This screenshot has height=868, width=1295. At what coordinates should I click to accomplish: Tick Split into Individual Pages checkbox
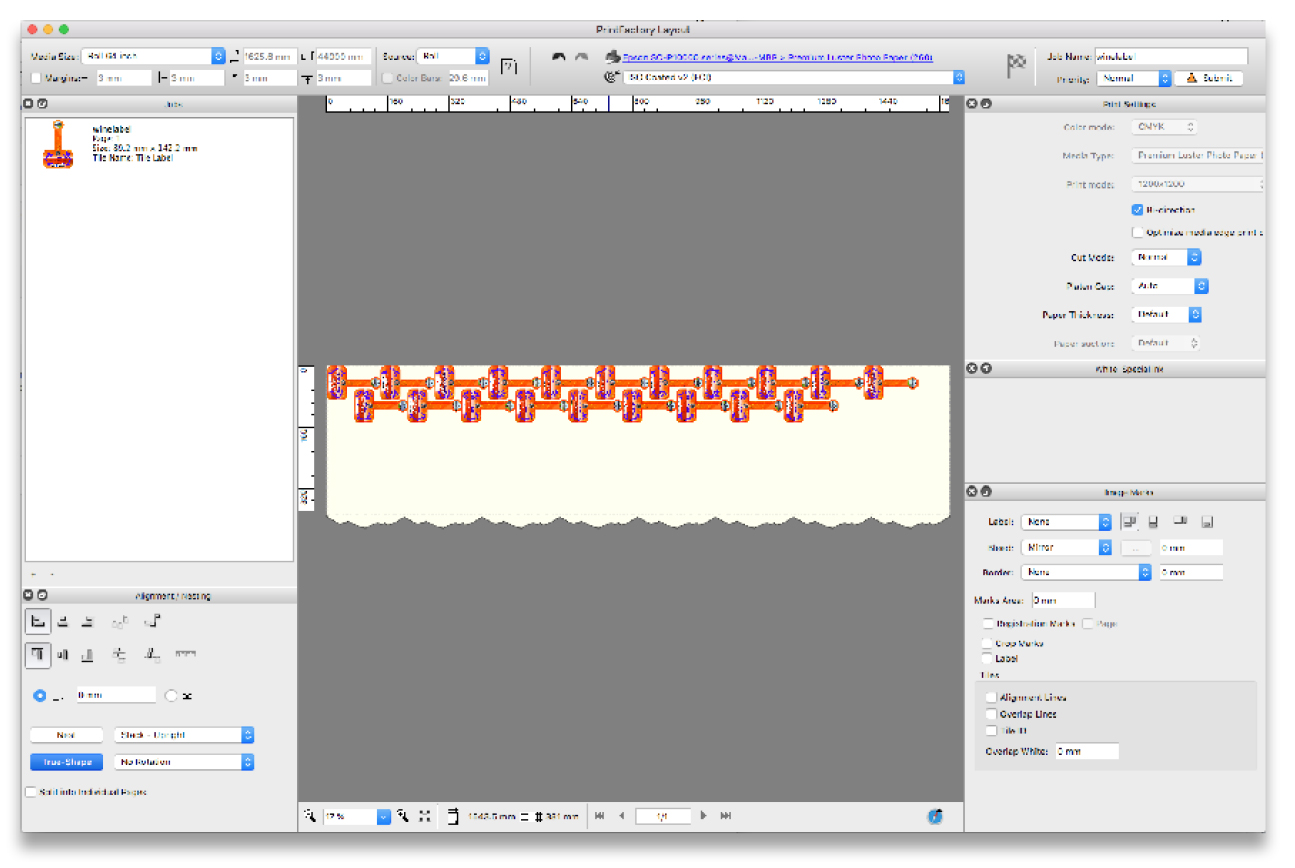[31, 792]
